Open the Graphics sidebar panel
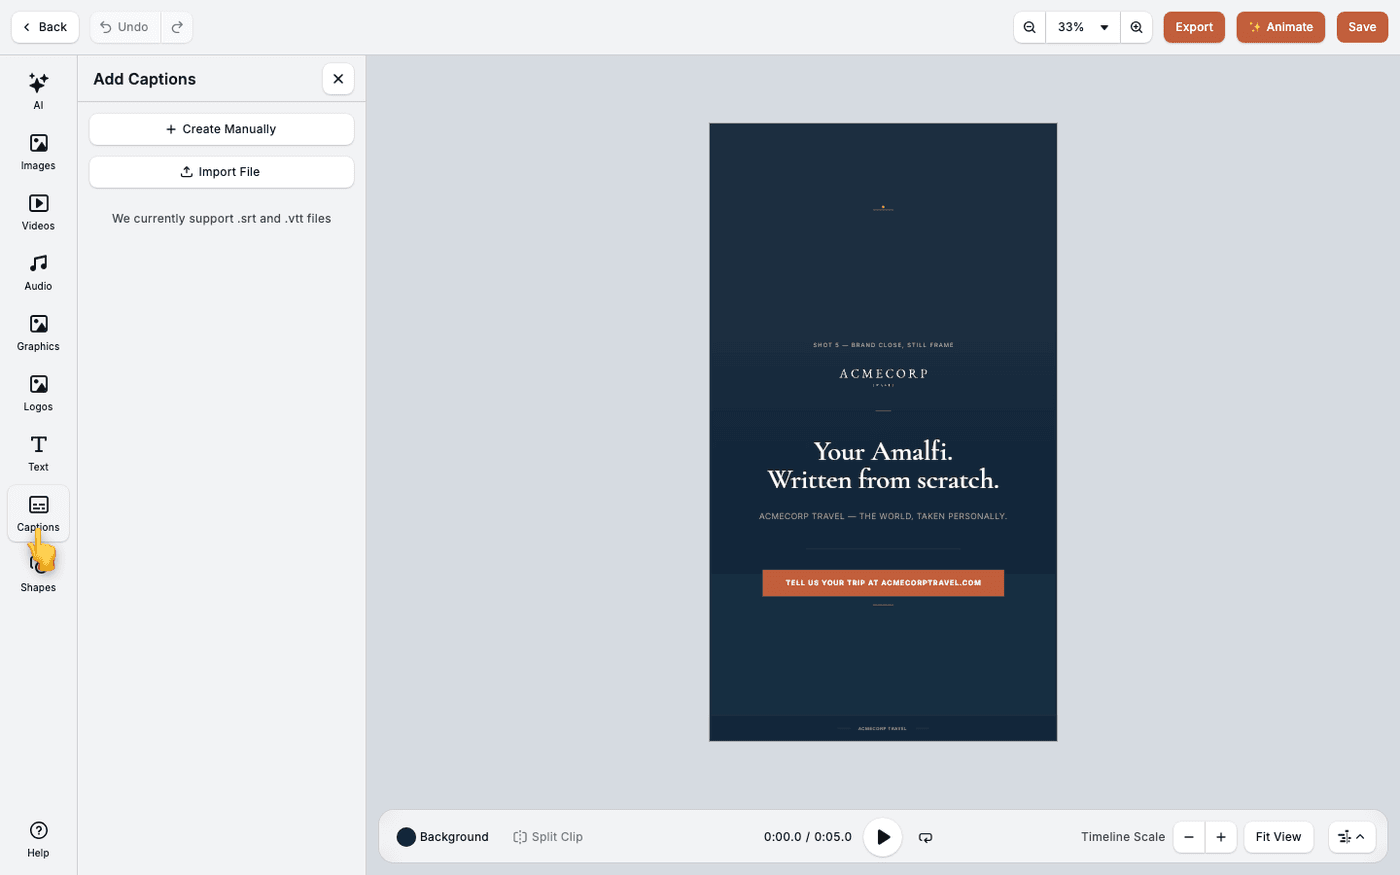Image resolution: width=1400 pixels, height=875 pixels. tap(38, 333)
